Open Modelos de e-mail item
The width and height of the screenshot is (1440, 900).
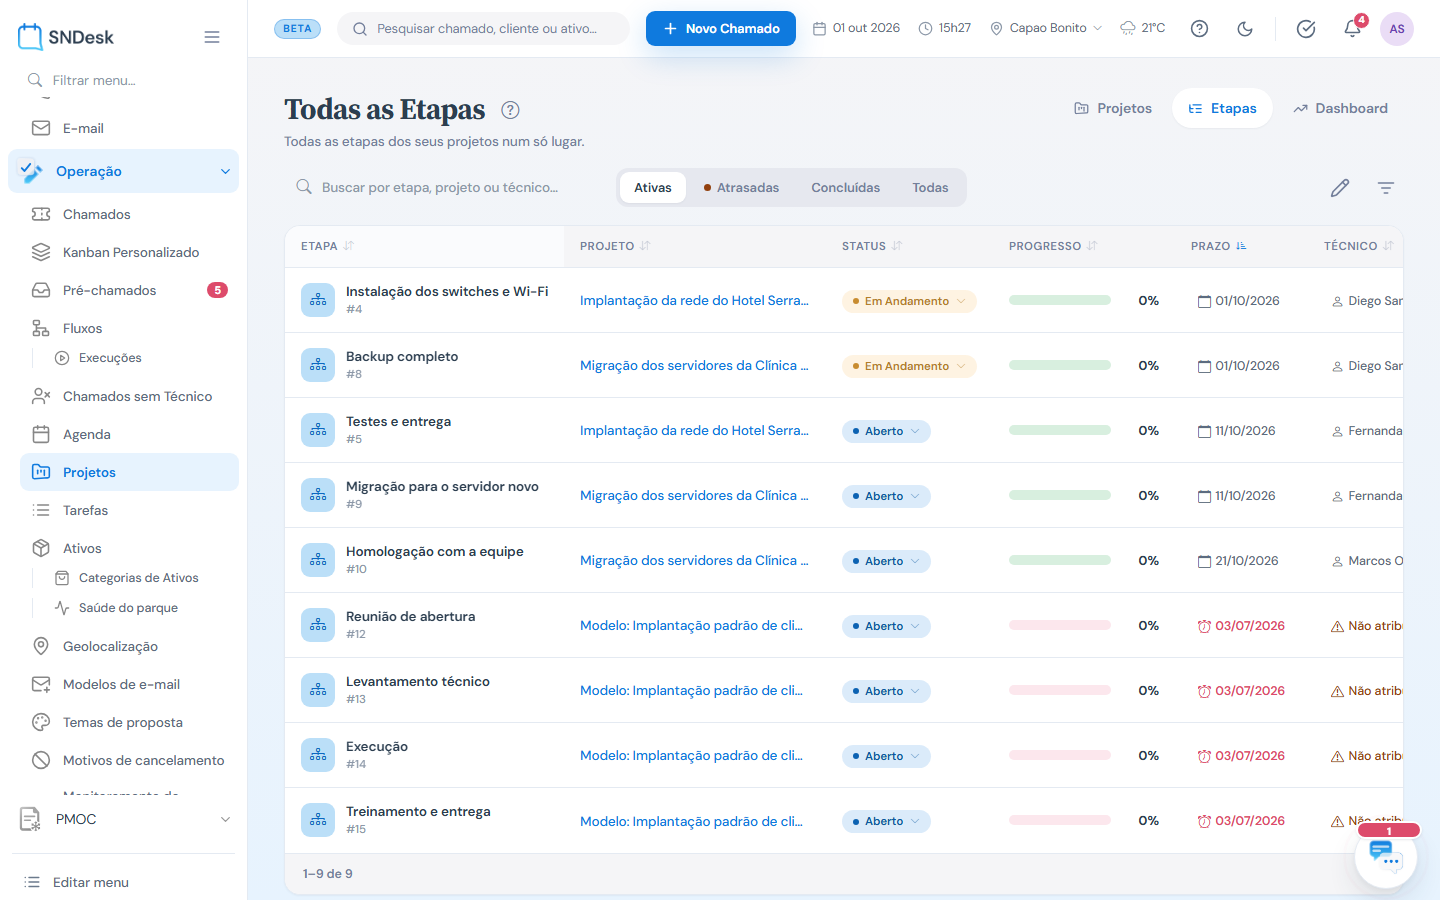click(129, 684)
